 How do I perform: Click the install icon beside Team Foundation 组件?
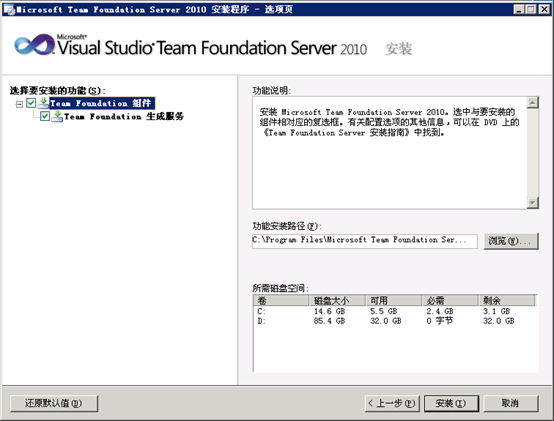tap(43, 103)
